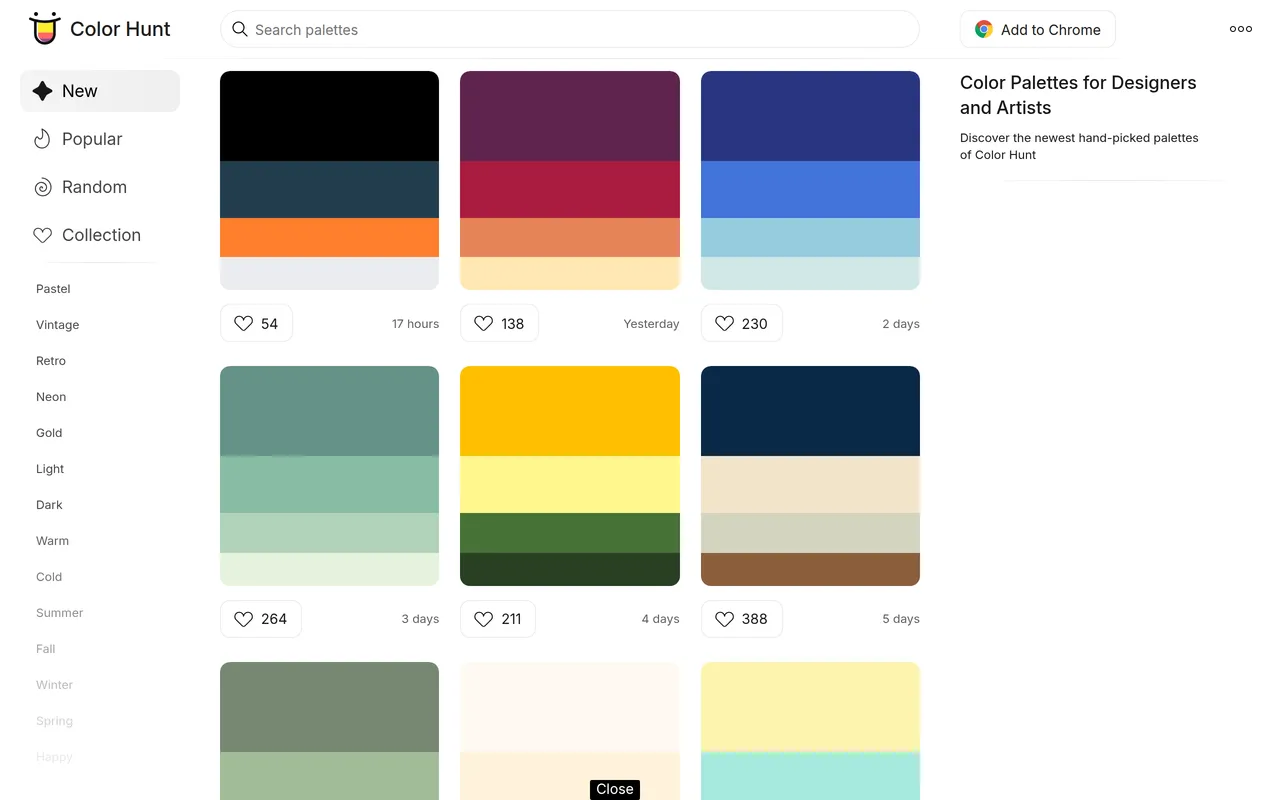Screen dimensions: 1280x800
Task: Click the Color Hunt logo icon
Action: [x=45, y=28]
